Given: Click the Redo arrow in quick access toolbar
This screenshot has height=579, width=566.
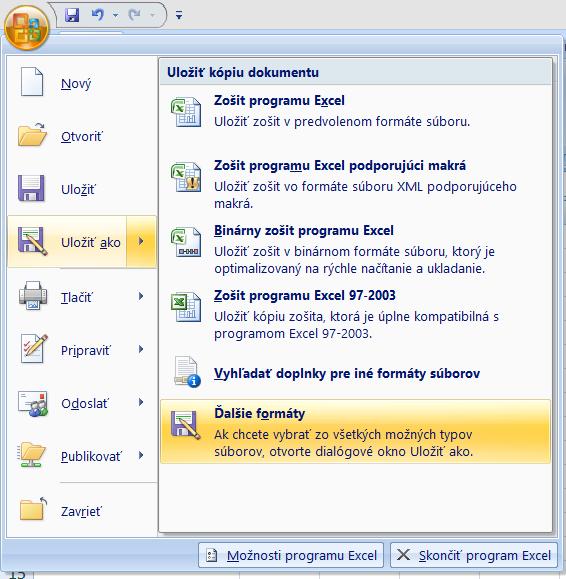Looking at the screenshot, I should [x=134, y=15].
